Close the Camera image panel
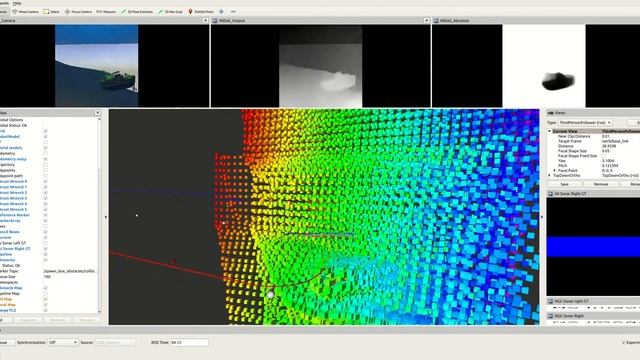640x360 pixels. [x=205, y=20]
